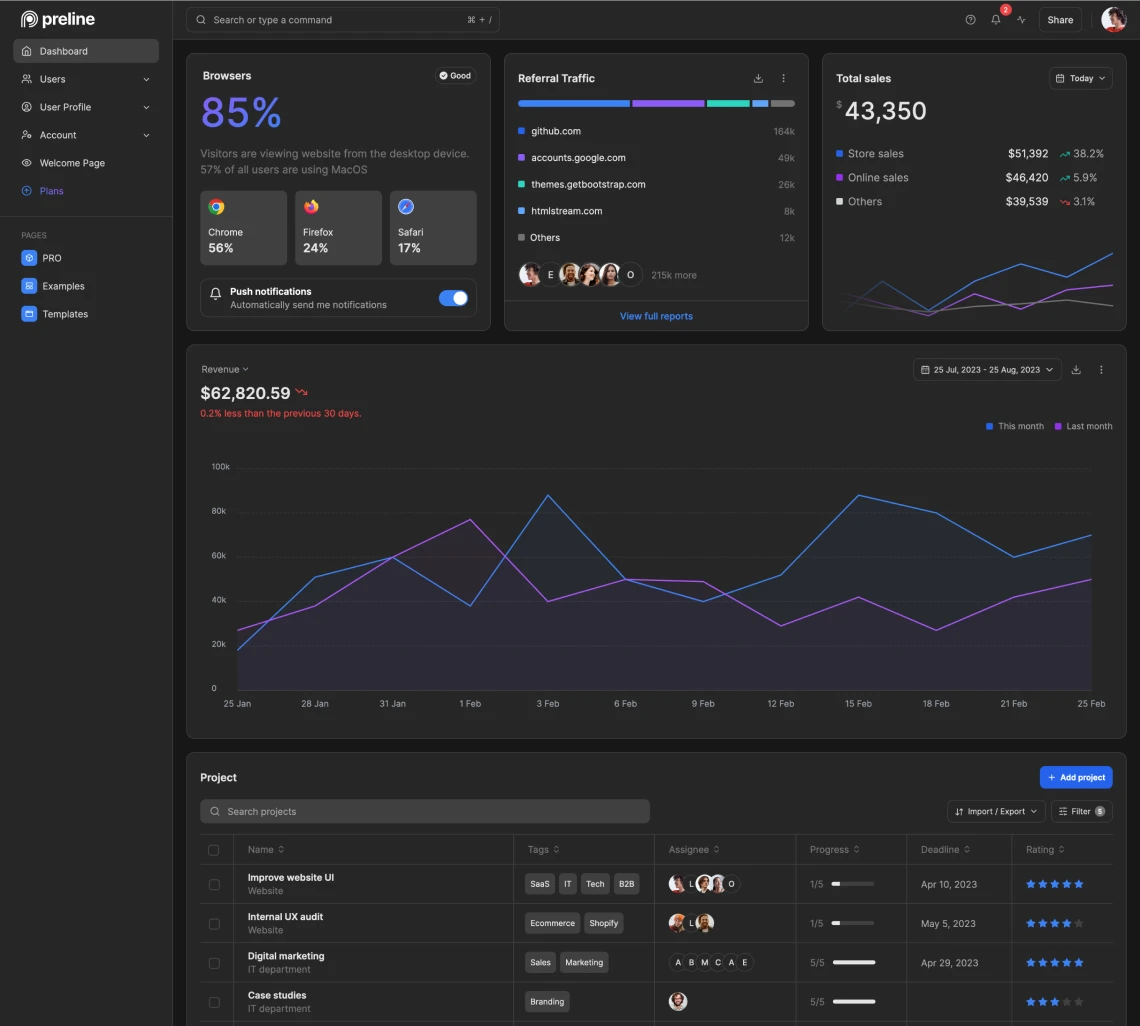Click into the Search projects field

point(425,811)
